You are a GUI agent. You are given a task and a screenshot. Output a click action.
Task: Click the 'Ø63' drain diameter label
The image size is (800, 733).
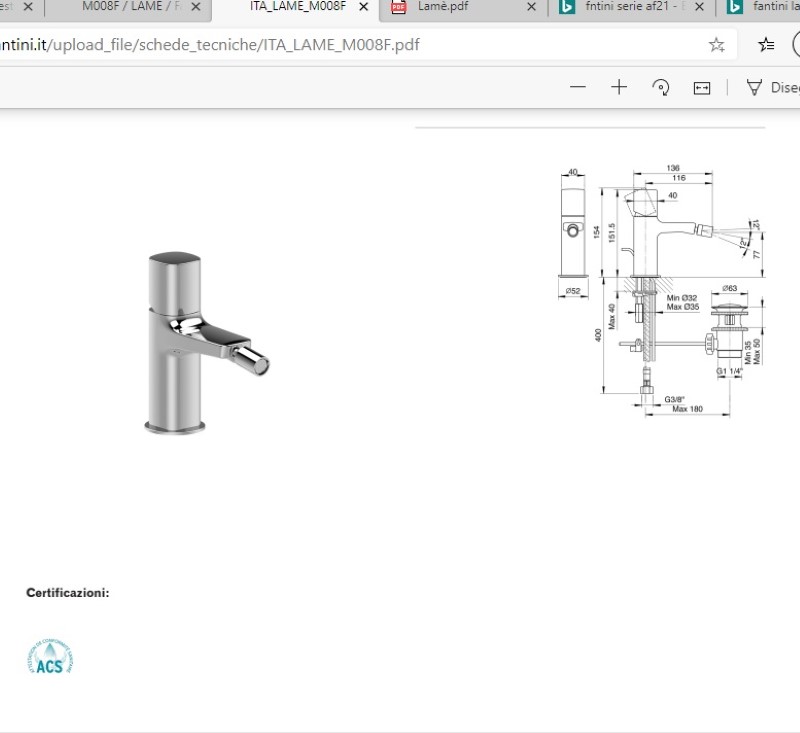point(730,288)
